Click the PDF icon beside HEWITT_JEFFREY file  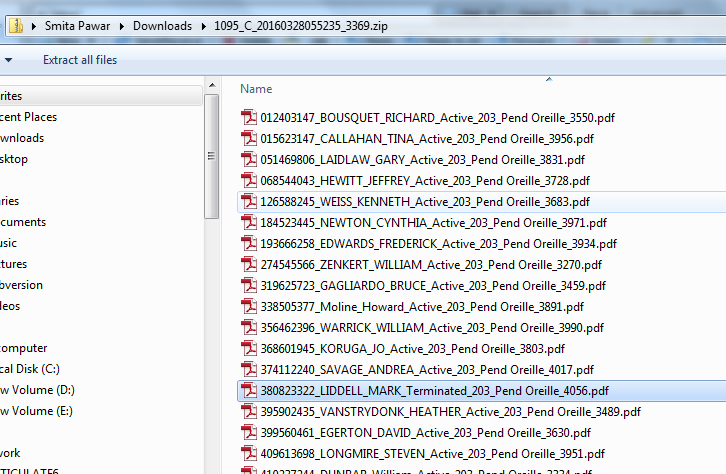click(249, 180)
